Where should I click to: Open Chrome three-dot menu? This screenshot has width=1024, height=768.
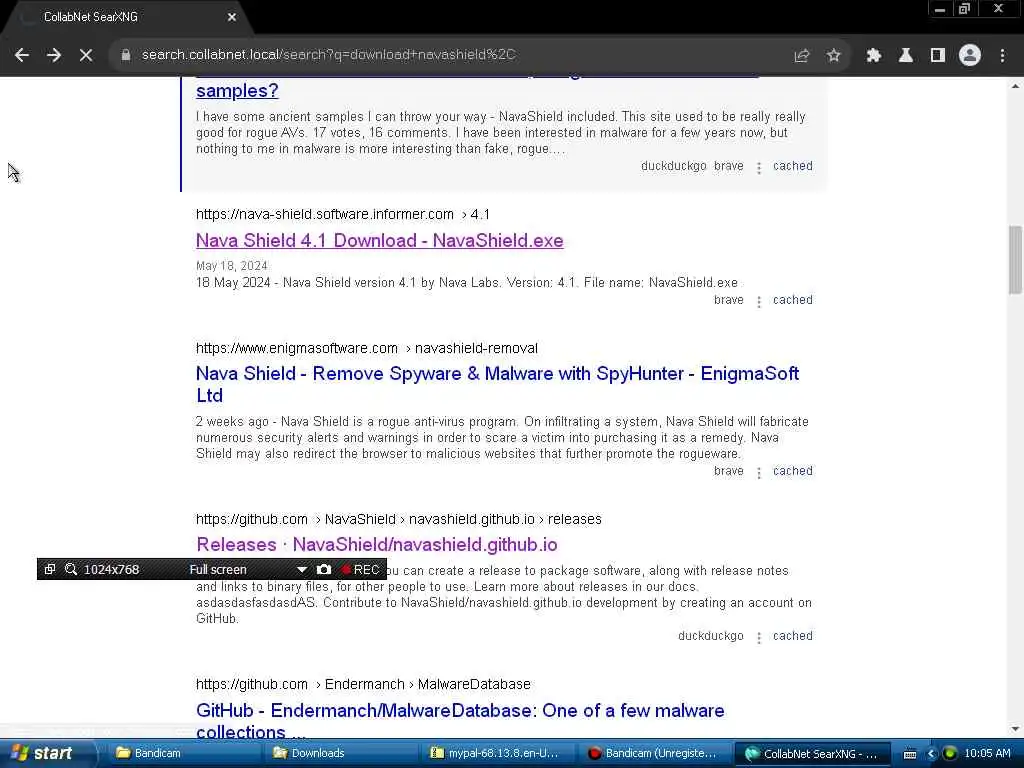point(1002,56)
